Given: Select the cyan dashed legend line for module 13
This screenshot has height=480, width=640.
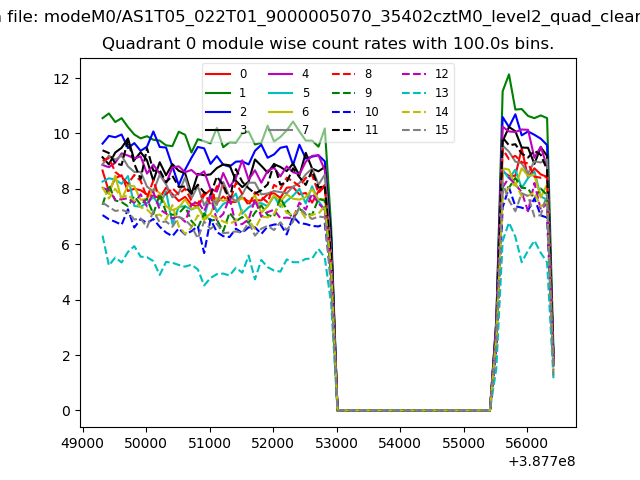Looking at the screenshot, I should pyautogui.click(x=412, y=93).
